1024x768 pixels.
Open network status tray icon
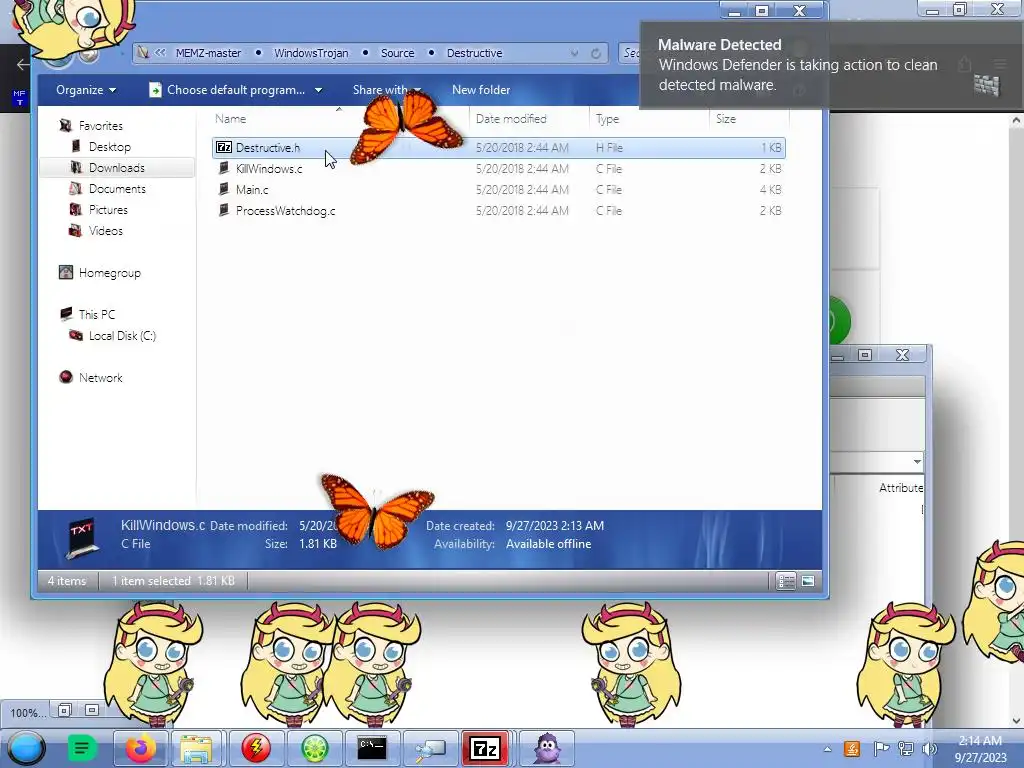tap(905, 749)
